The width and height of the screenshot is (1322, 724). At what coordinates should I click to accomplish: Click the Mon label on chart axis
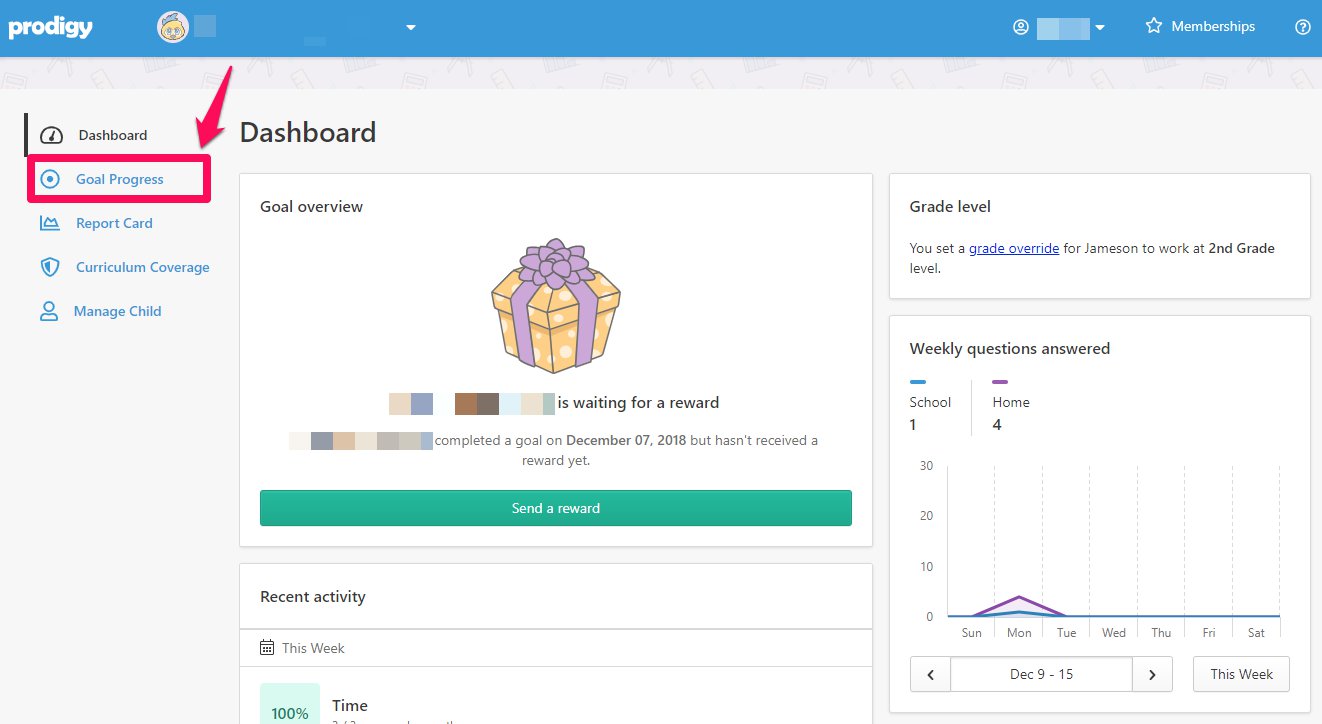(x=1019, y=633)
